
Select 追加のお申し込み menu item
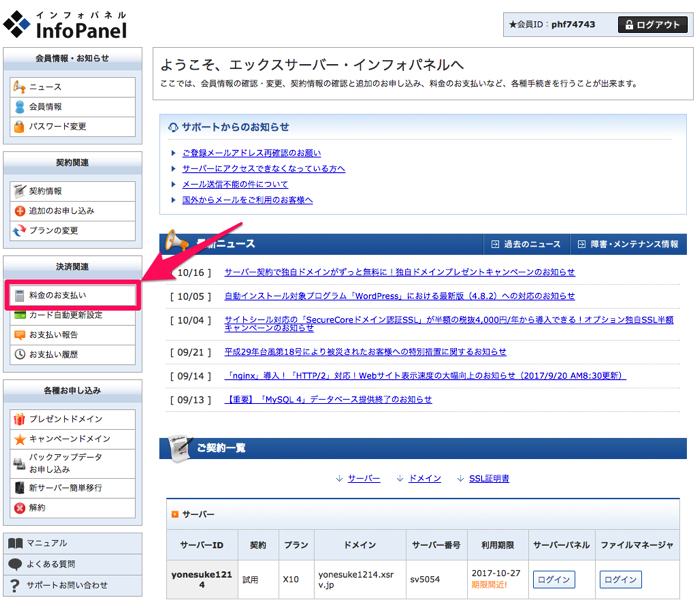[x=73, y=211]
